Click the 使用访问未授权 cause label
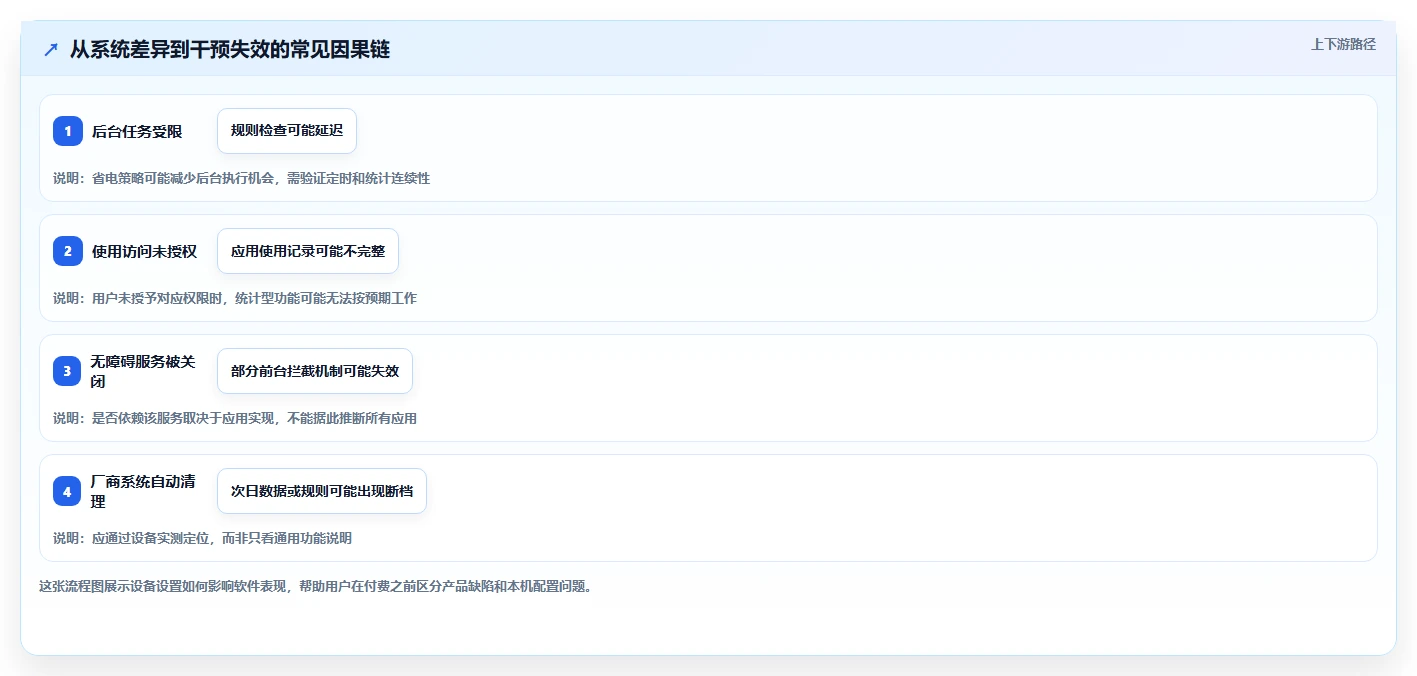The height and width of the screenshot is (676, 1417). (144, 251)
